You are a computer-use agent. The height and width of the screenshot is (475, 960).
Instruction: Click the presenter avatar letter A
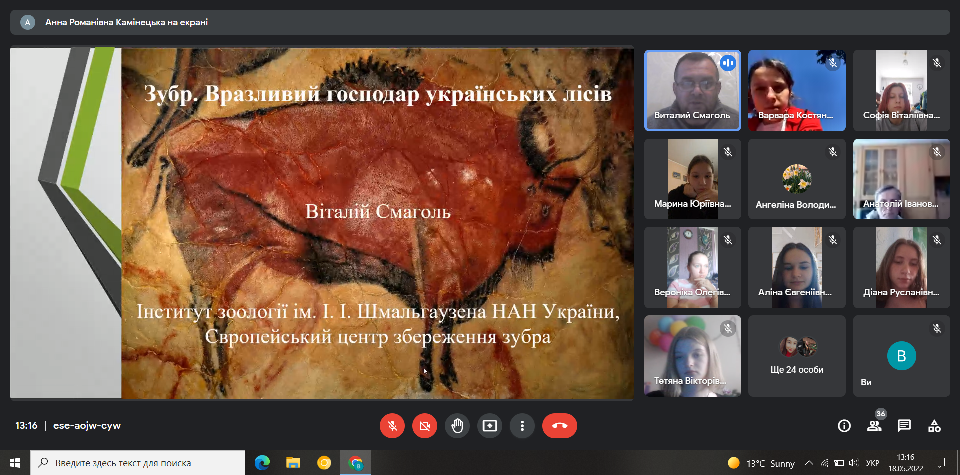pos(27,22)
